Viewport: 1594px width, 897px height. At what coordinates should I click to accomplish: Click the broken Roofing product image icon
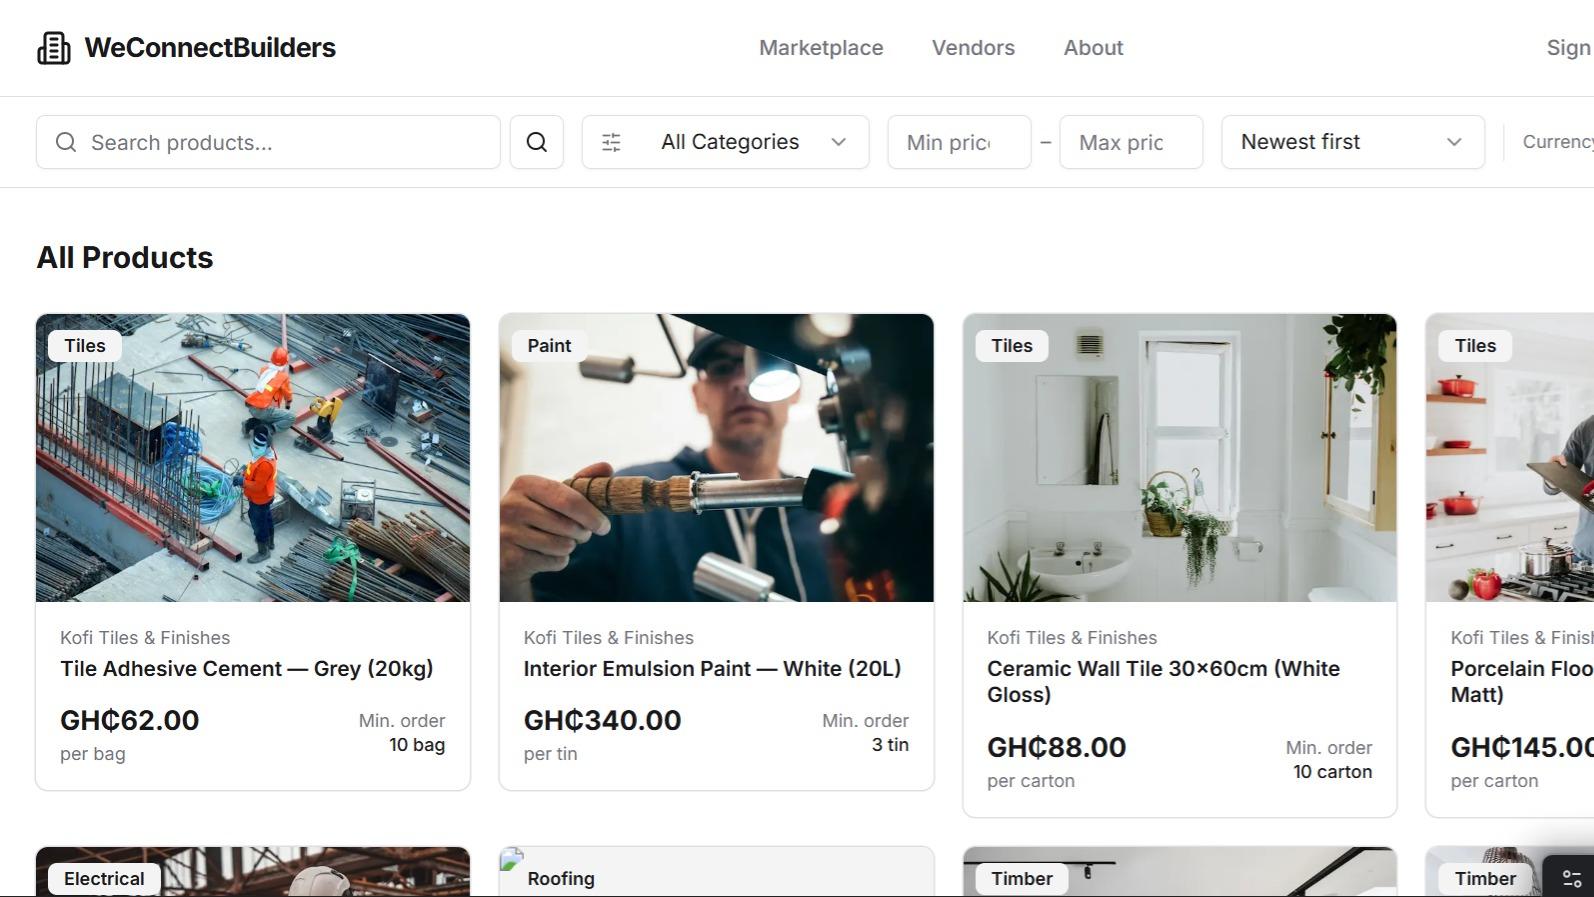(512, 859)
